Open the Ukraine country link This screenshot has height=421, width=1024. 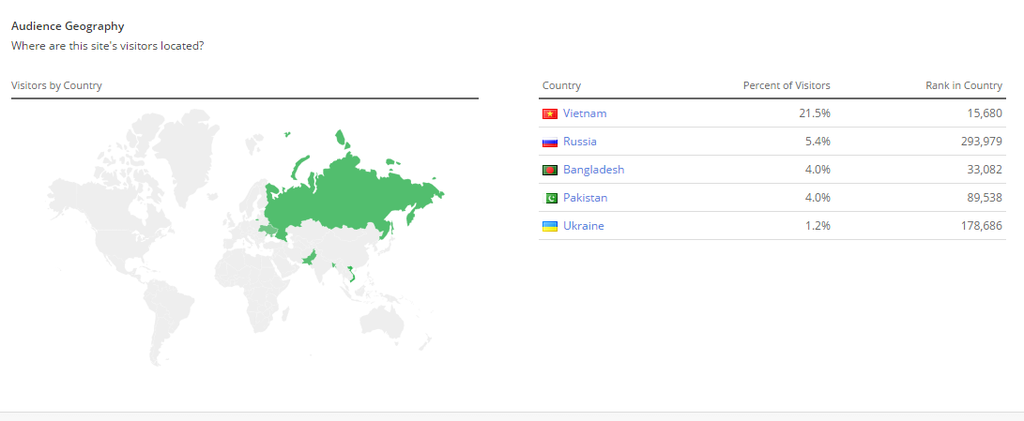click(583, 225)
